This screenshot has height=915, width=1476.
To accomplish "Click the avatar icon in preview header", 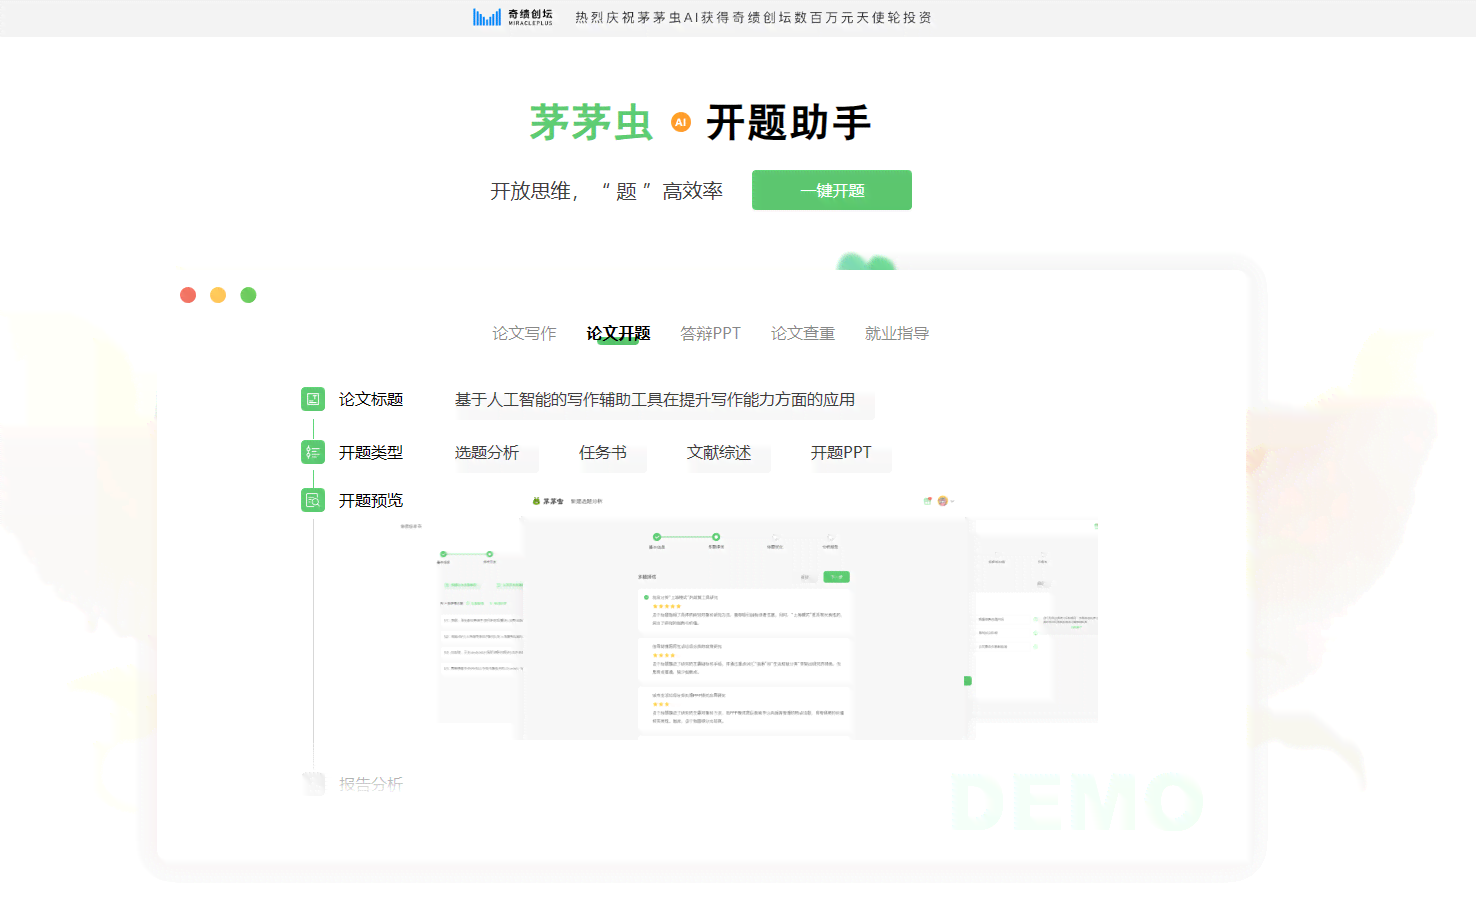I will tap(942, 501).
